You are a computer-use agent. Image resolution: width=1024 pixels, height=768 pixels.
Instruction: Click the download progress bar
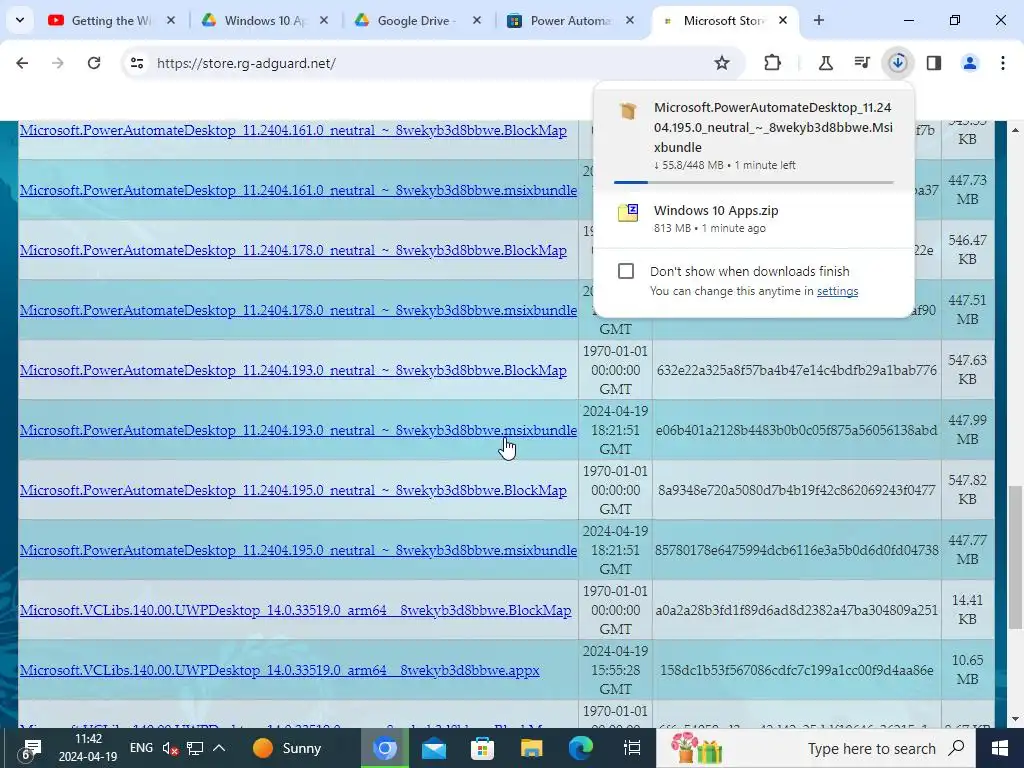(x=754, y=182)
